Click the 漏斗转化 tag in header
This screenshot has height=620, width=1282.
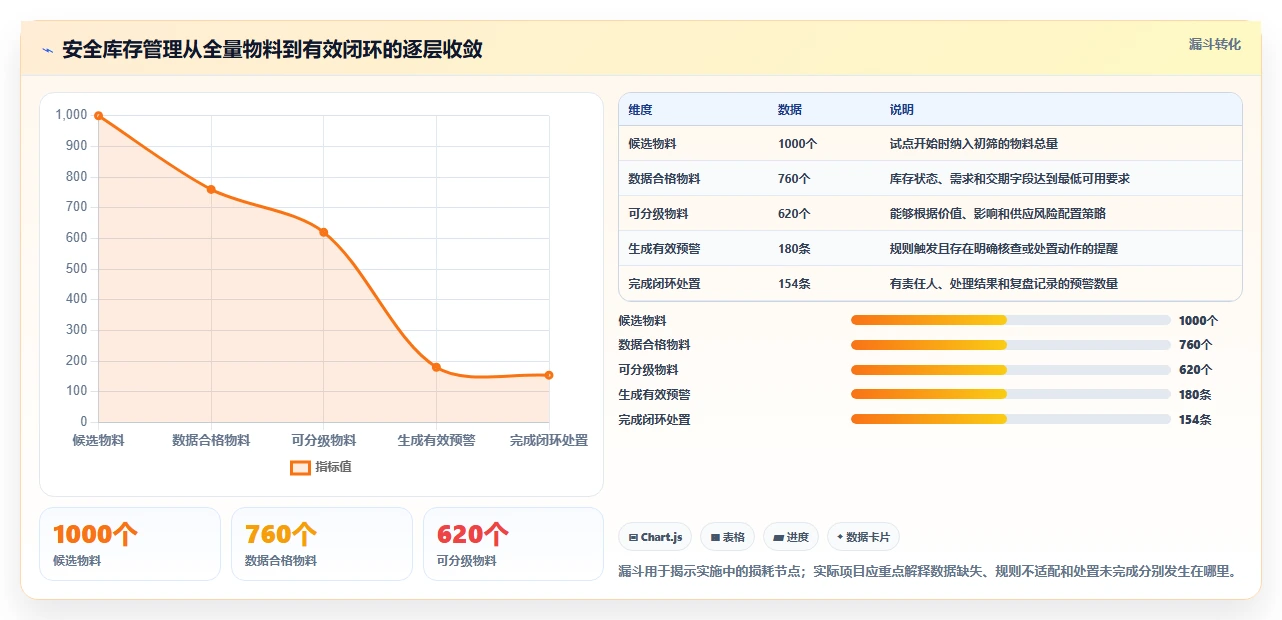(x=1215, y=45)
